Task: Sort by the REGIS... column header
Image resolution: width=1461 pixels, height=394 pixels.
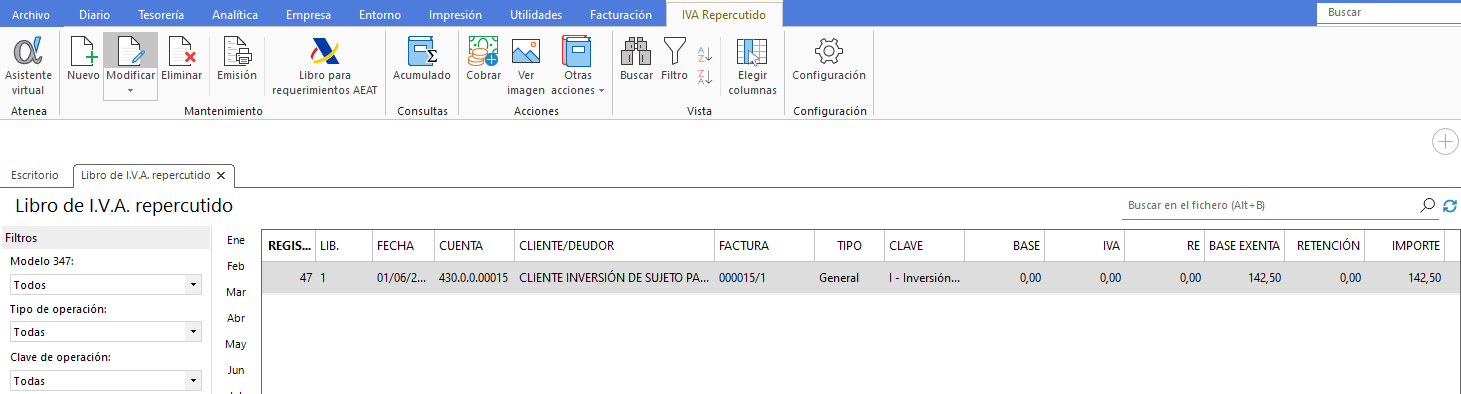Action: point(289,246)
